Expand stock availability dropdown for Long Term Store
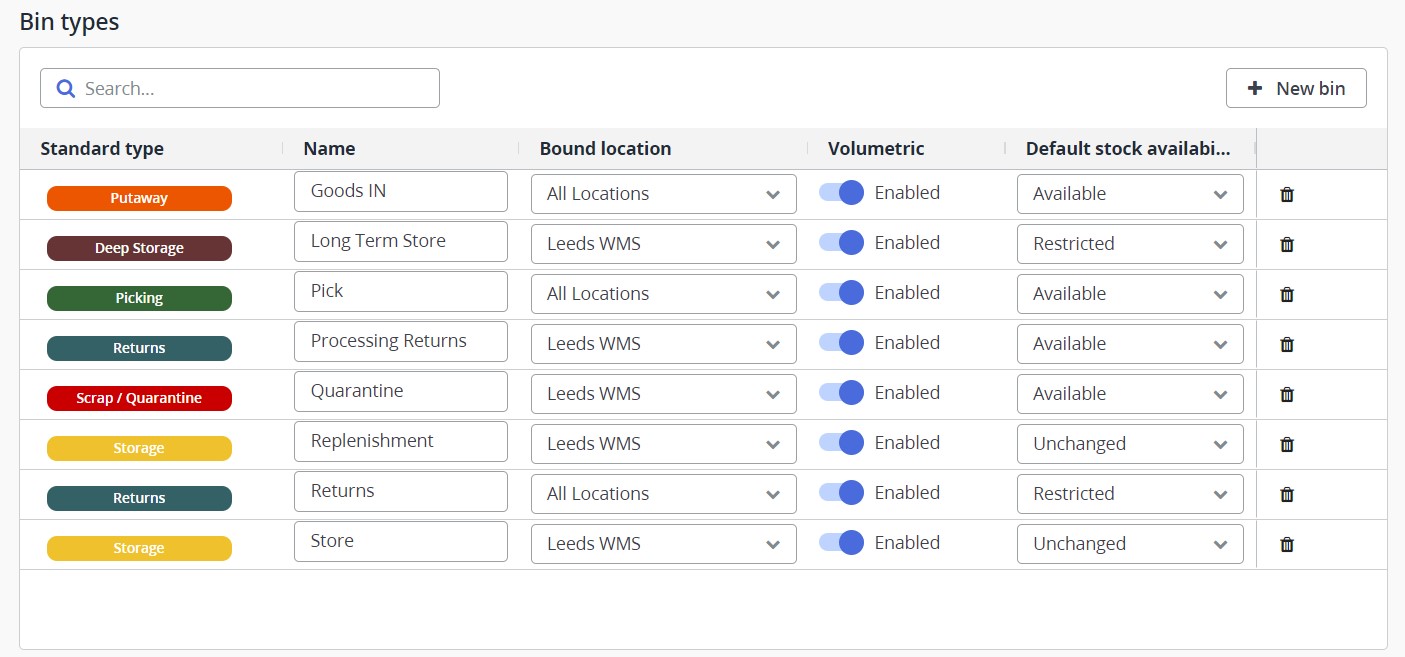 point(1130,244)
